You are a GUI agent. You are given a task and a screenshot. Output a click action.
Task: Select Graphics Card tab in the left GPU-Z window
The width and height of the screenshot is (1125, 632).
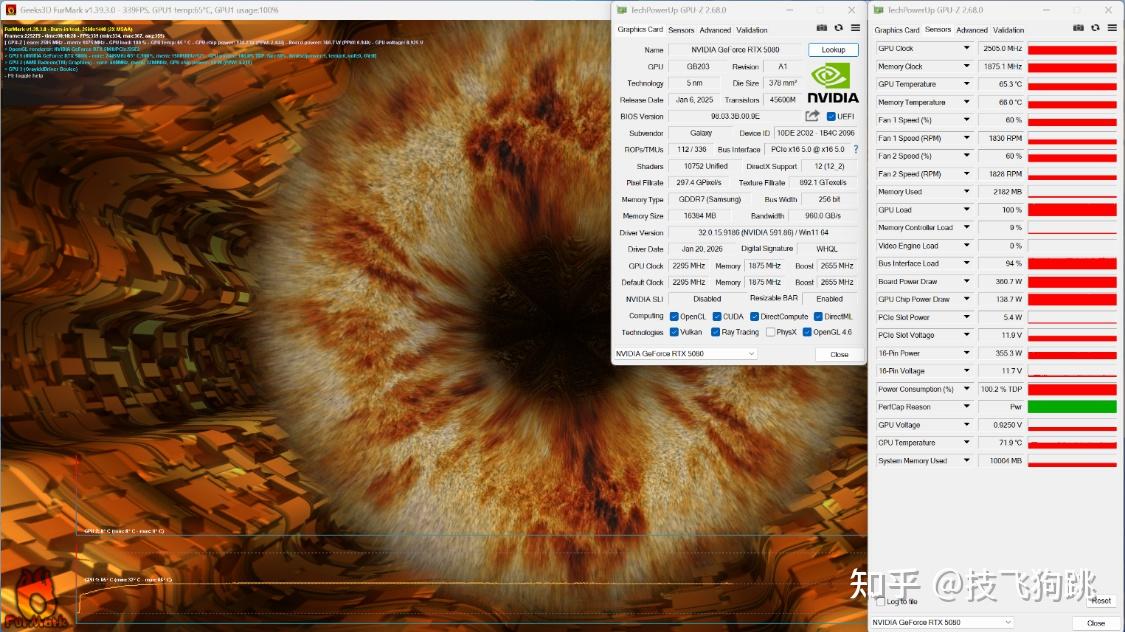click(640, 29)
